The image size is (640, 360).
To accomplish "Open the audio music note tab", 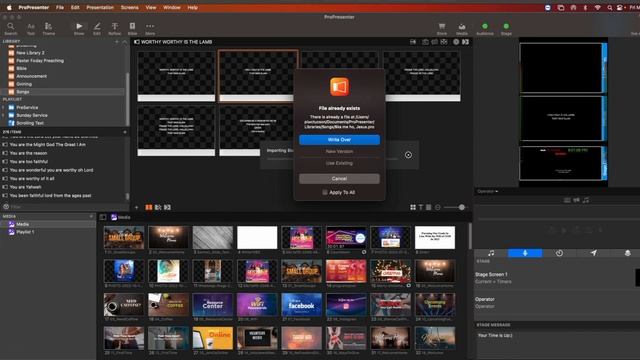I will 491,253.
